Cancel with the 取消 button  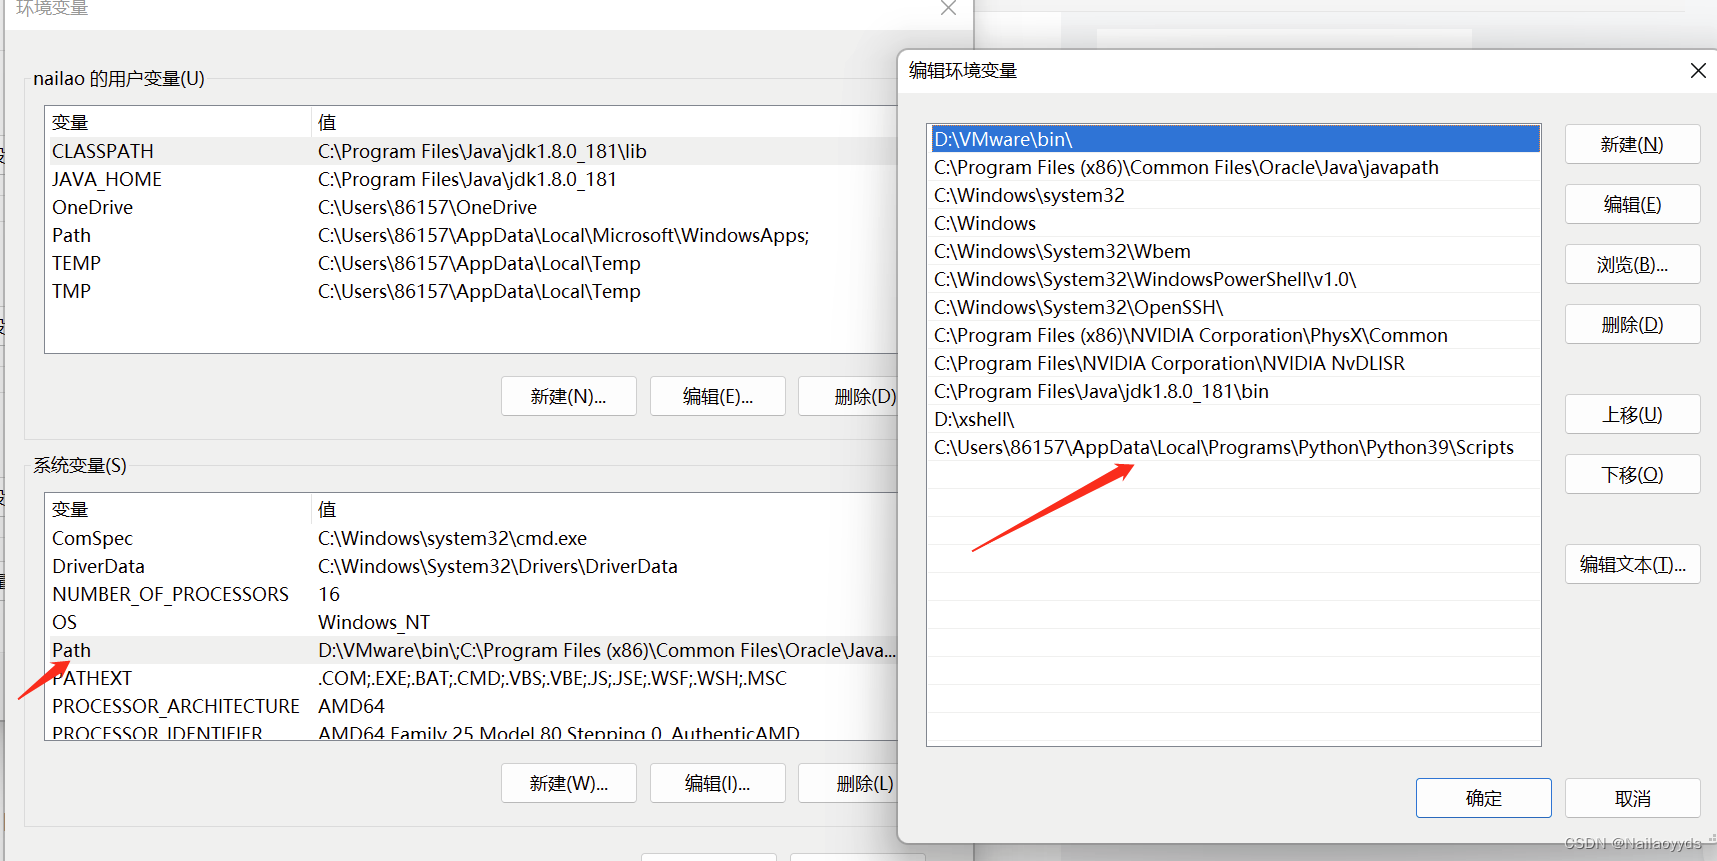(1632, 798)
